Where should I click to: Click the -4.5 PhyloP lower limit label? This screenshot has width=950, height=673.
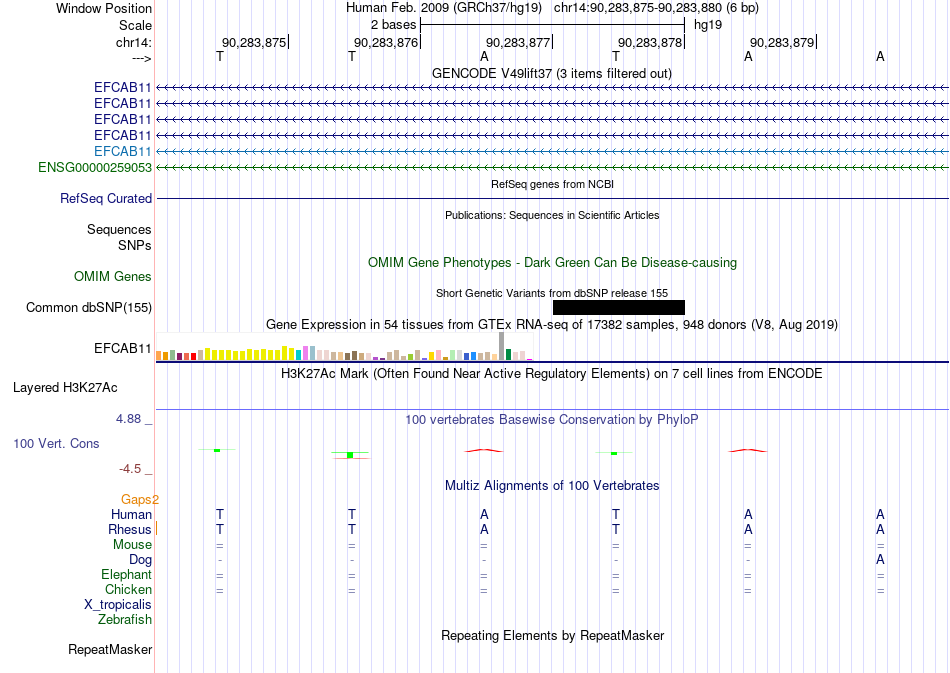pos(130,469)
